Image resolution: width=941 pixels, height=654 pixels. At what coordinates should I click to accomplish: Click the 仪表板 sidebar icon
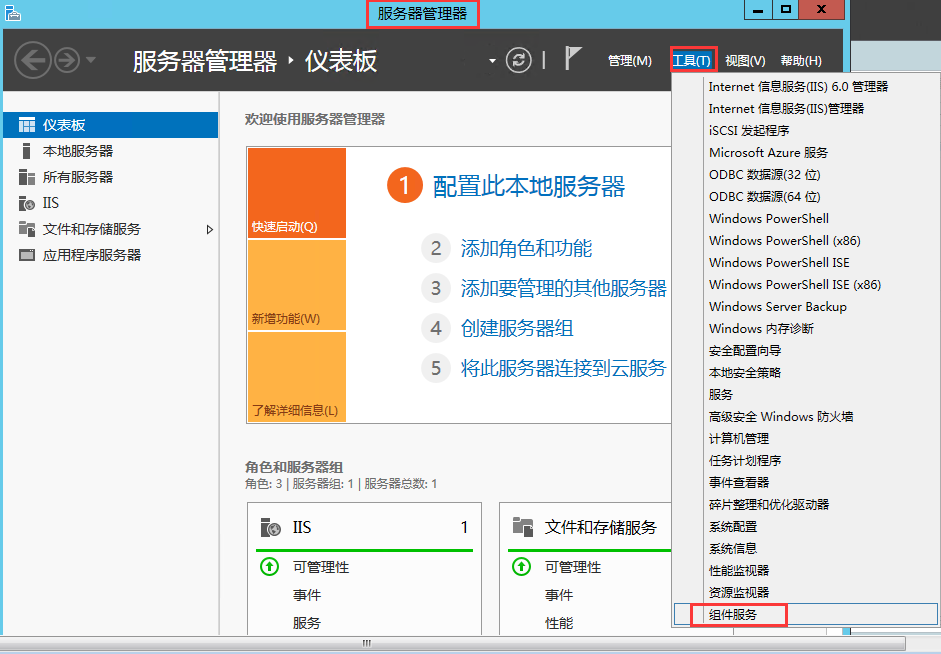(x=27, y=125)
